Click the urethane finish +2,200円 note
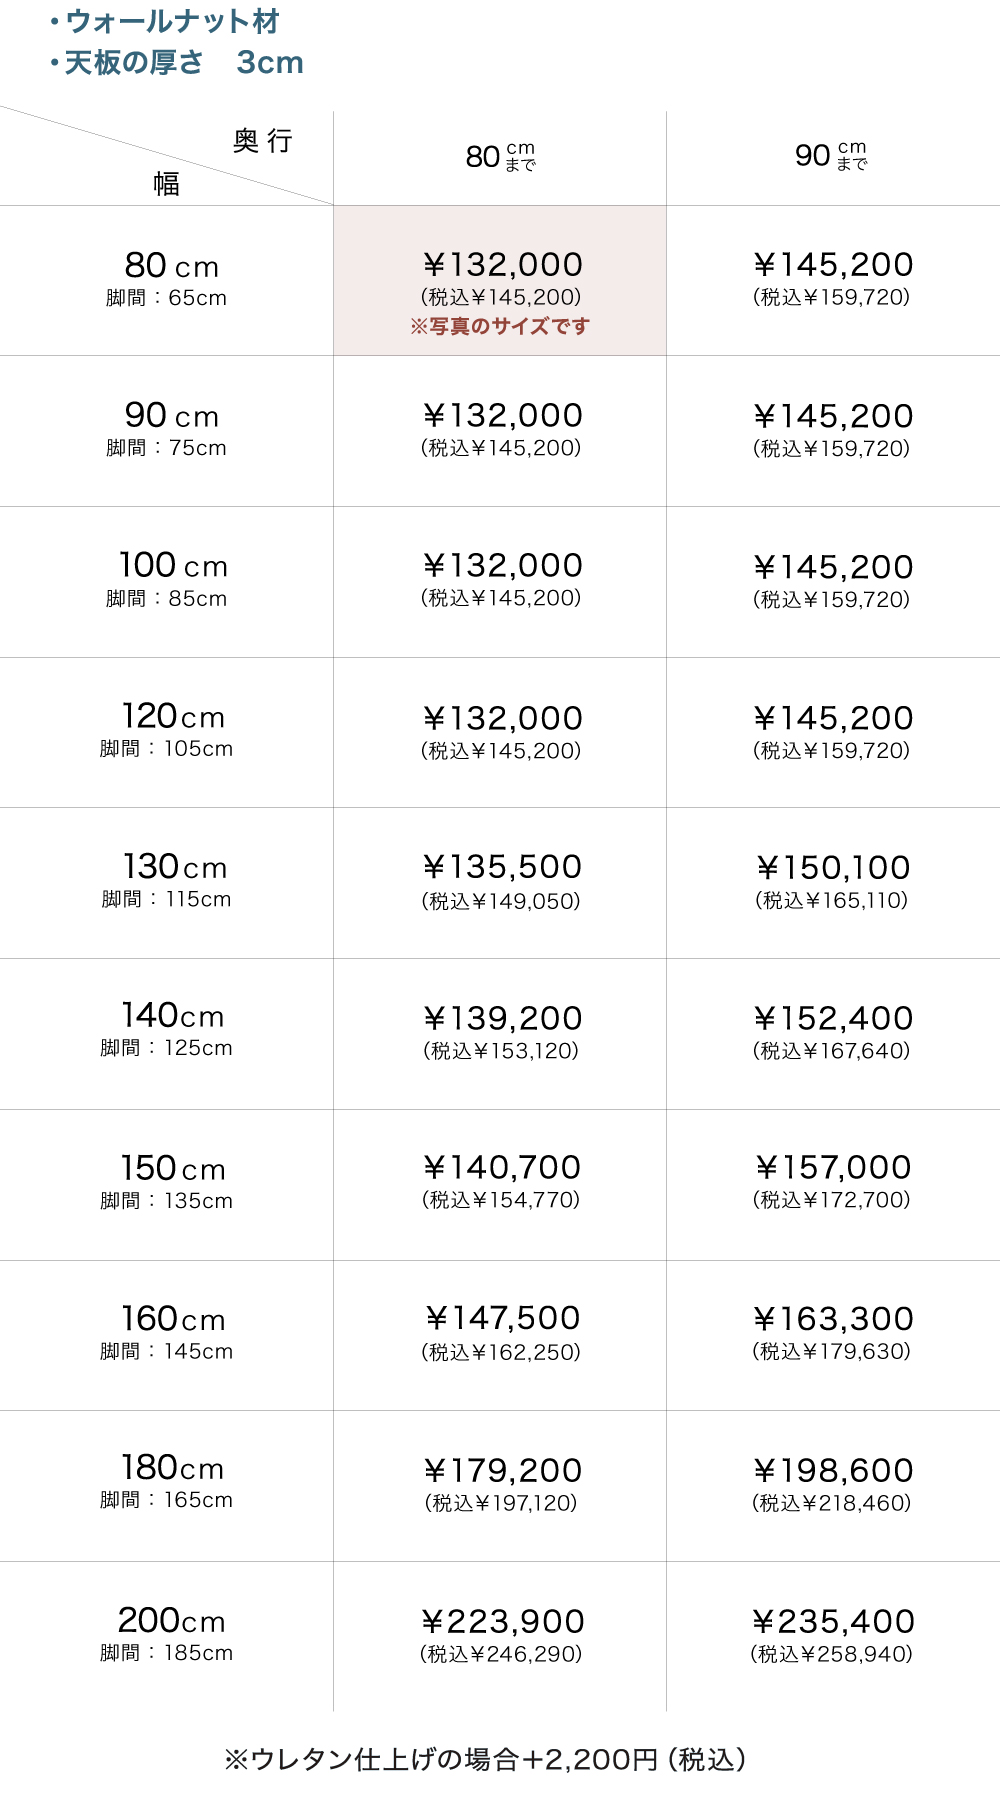This screenshot has height=1800, width=1000. pos(485,1759)
